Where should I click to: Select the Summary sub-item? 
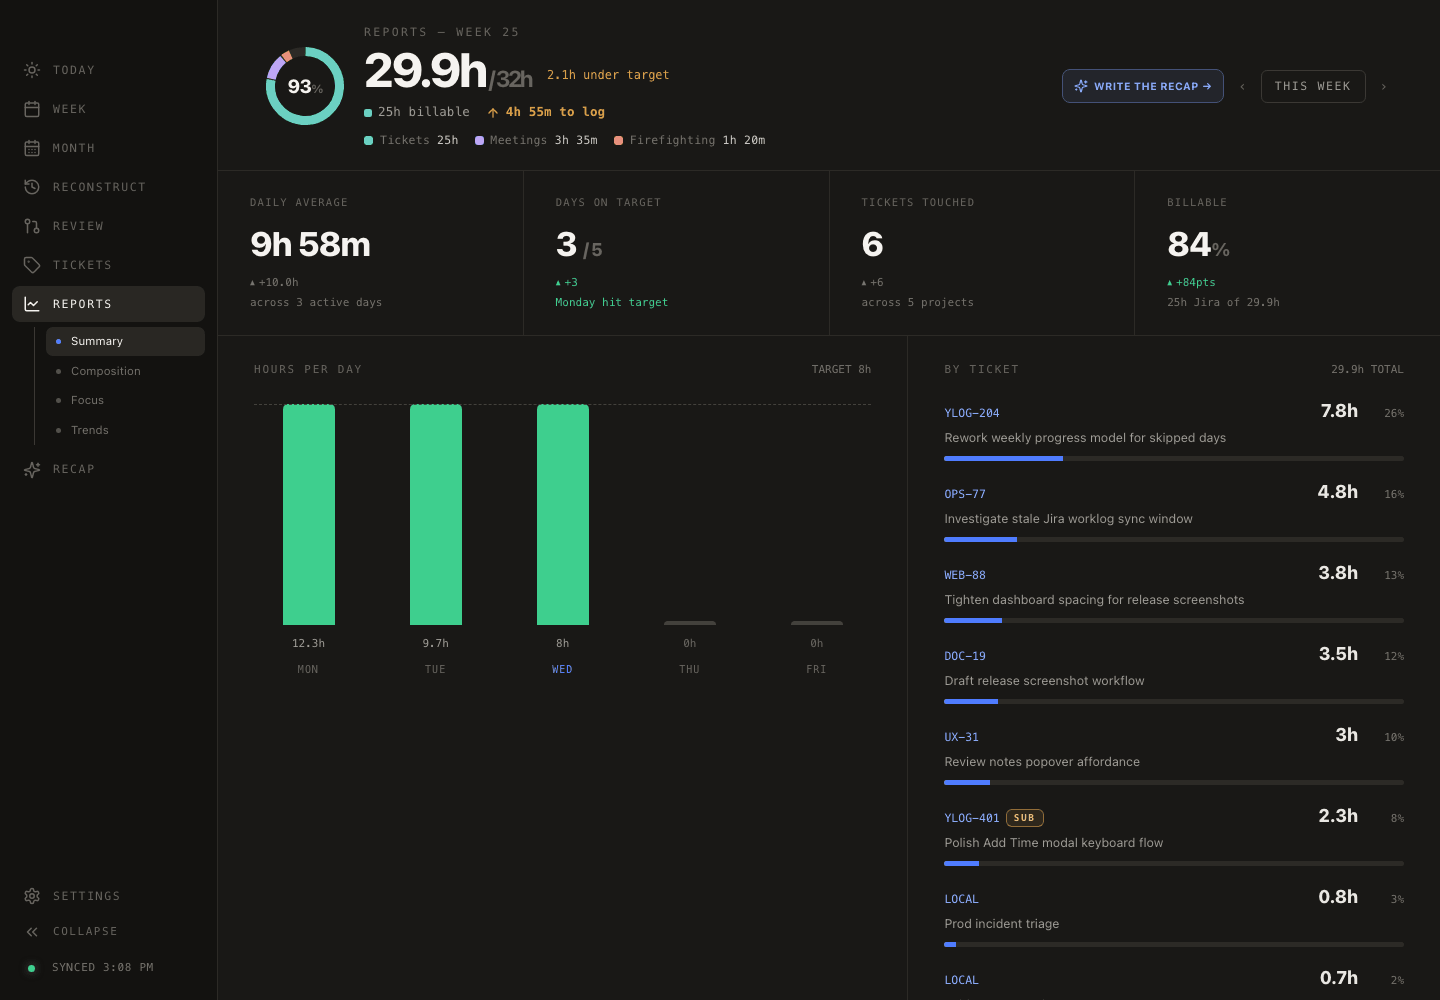coord(125,341)
